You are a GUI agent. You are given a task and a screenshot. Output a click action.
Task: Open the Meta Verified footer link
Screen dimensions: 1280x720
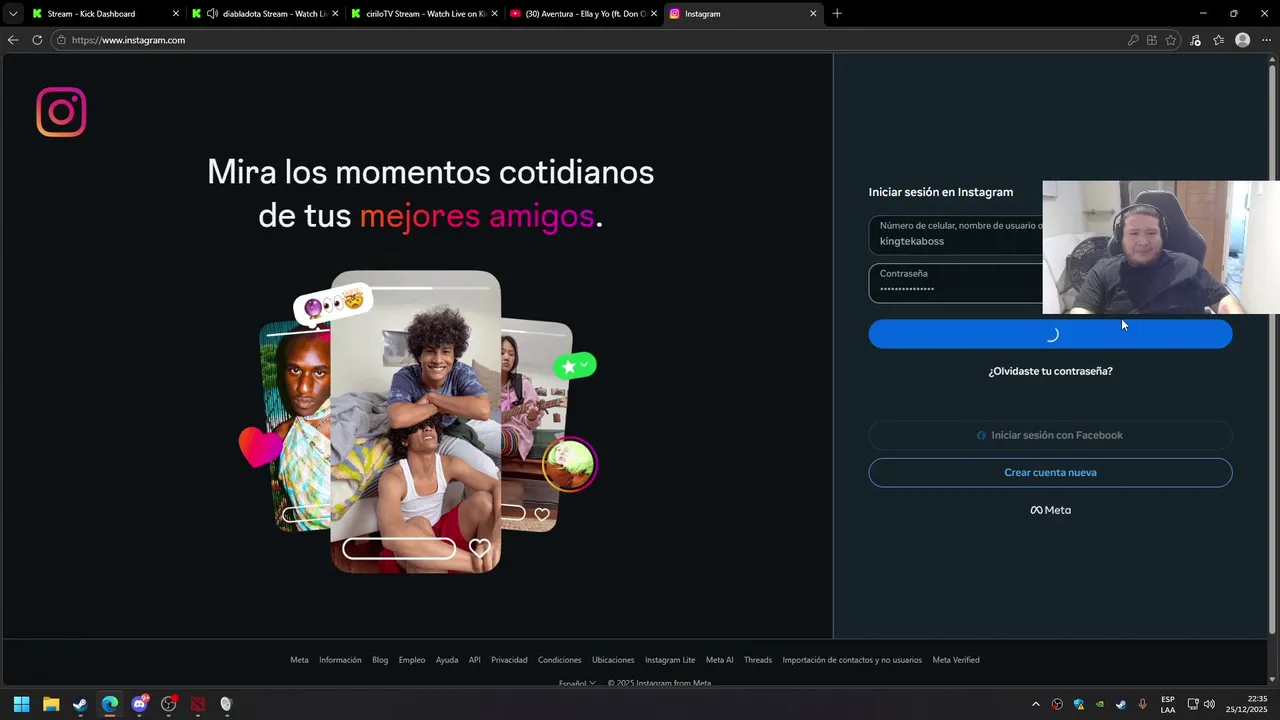coord(956,660)
